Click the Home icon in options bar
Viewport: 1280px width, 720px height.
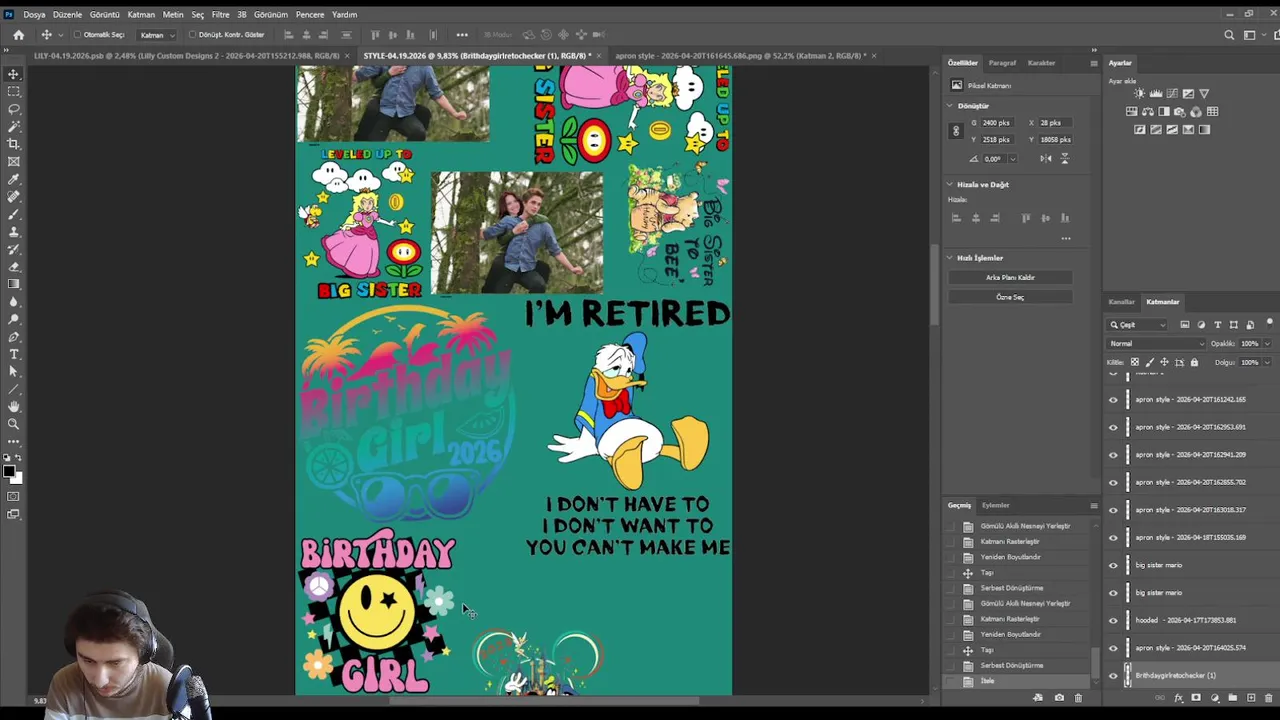(x=18, y=35)
